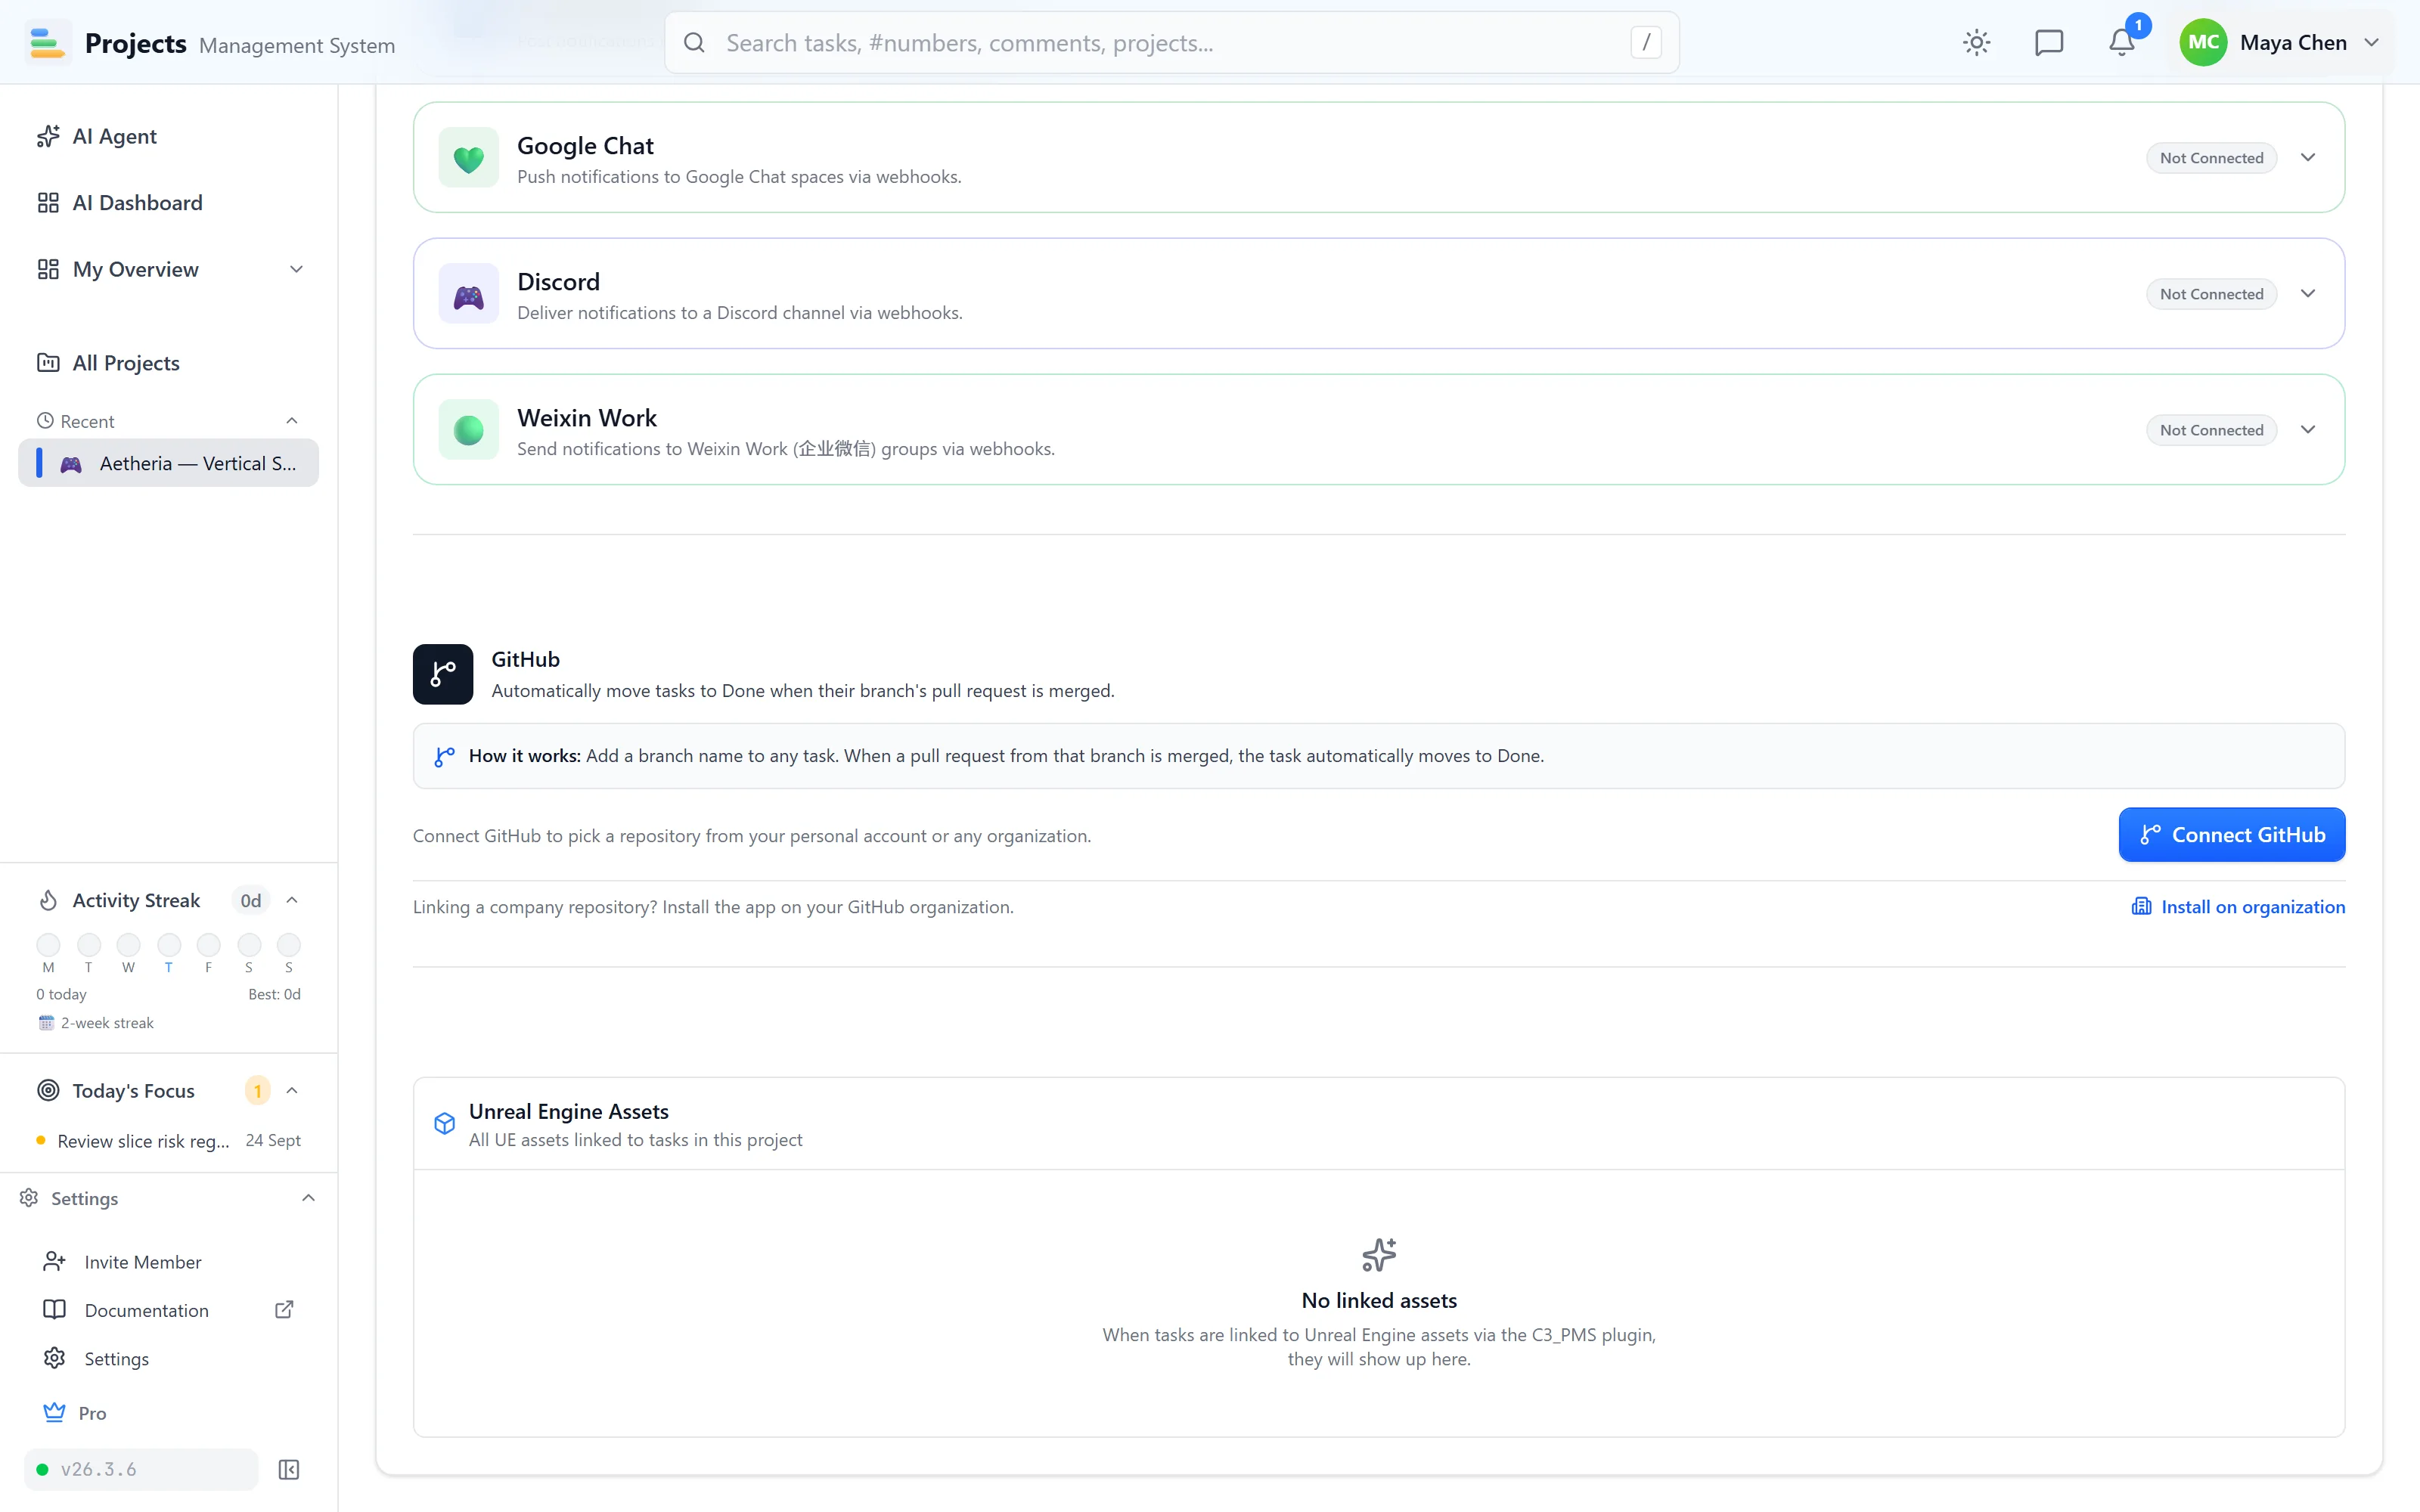2420x1512 pixels.
Task: Open the Documentation link
Action: coord(146,1310)
